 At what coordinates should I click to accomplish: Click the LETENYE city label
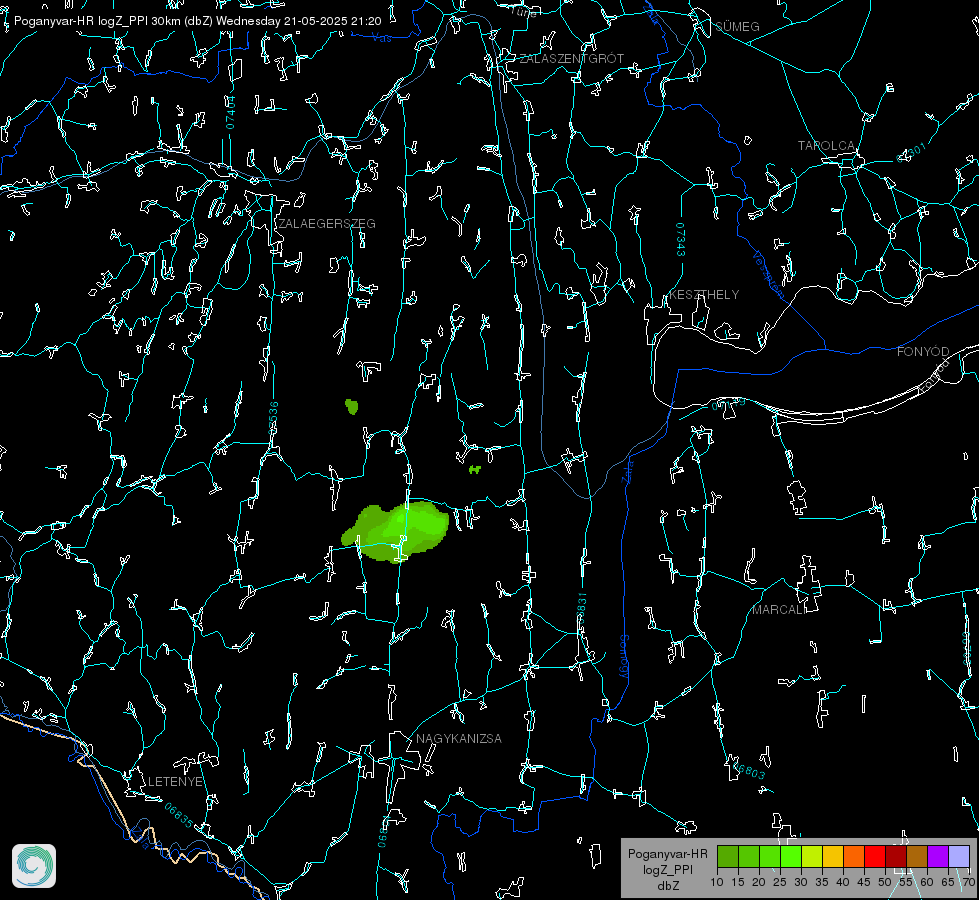[175, 782]
